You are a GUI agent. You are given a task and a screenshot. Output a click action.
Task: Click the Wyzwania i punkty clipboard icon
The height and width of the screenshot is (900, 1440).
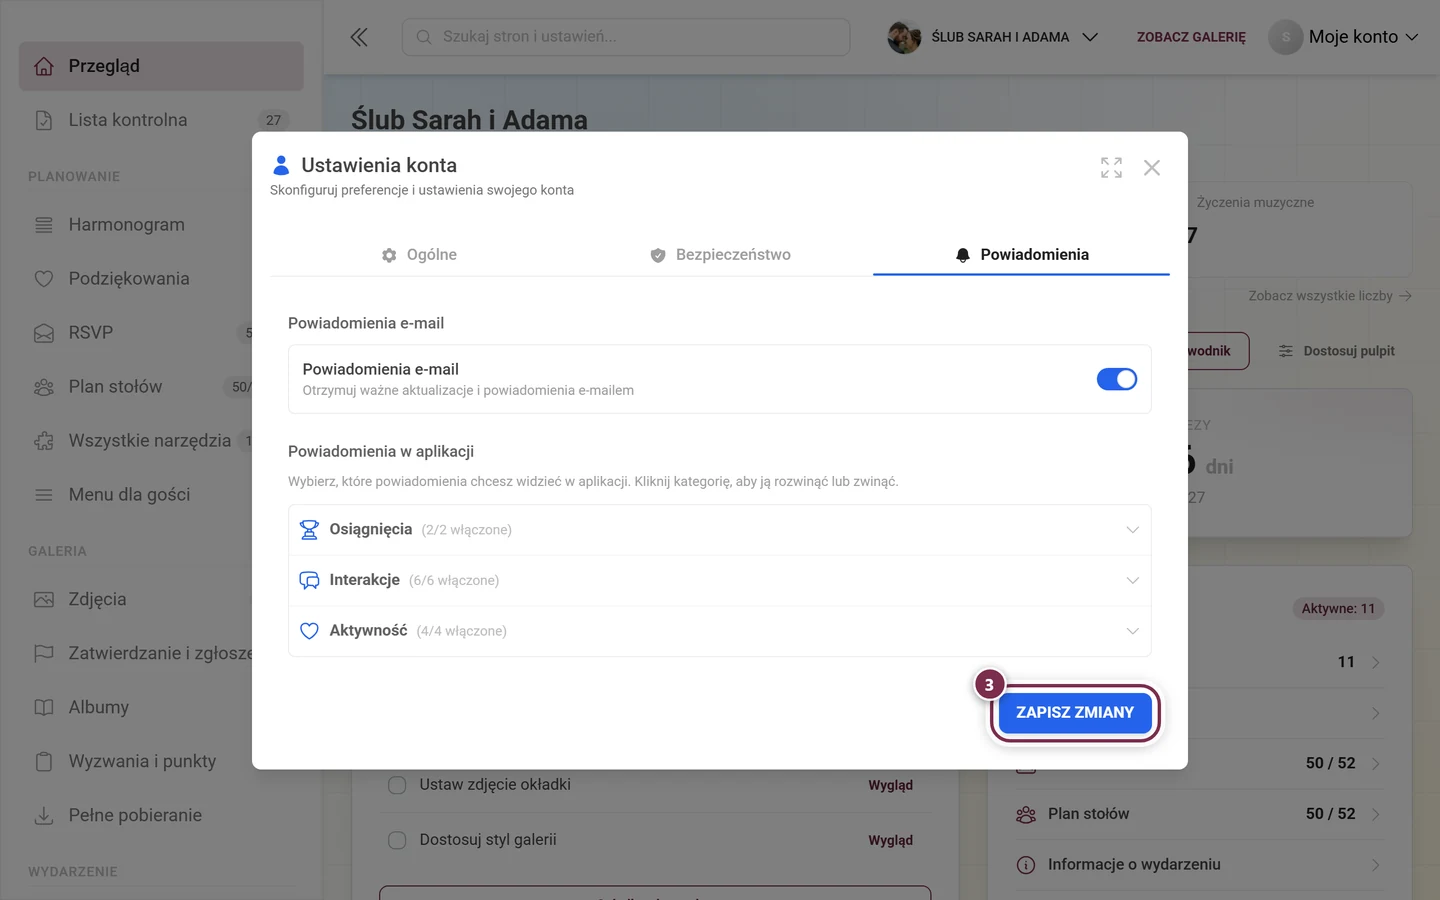click(44, 761)
